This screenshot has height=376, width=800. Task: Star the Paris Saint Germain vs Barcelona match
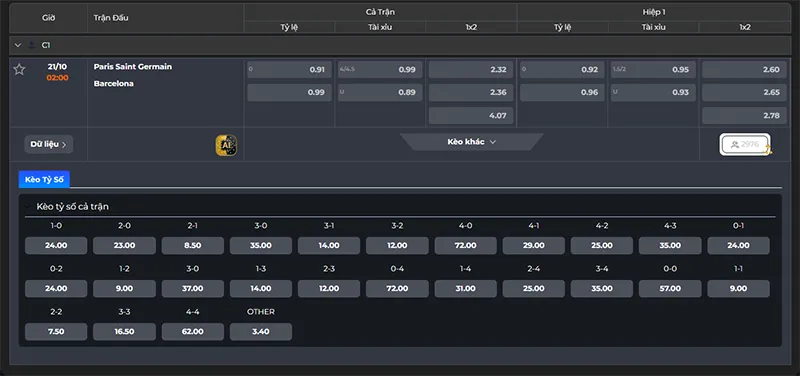click(x=19, y=69)
